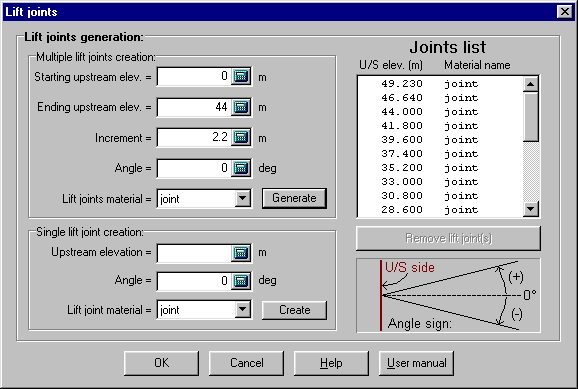Select the 37.400 joint row
Screen dimensions: 578x389
click(440, 154)
